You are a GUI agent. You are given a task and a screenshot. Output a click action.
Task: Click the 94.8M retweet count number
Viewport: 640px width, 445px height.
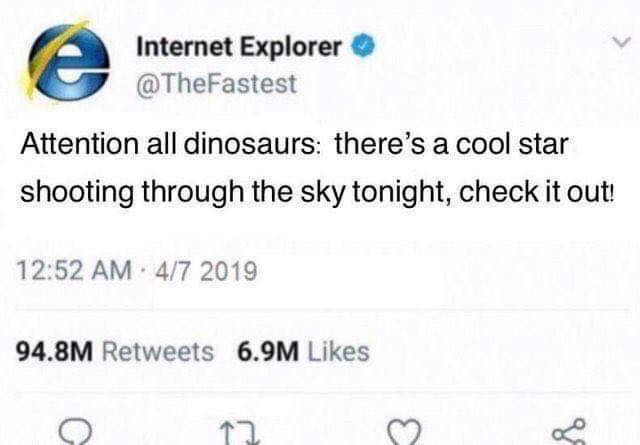(59, 352)
